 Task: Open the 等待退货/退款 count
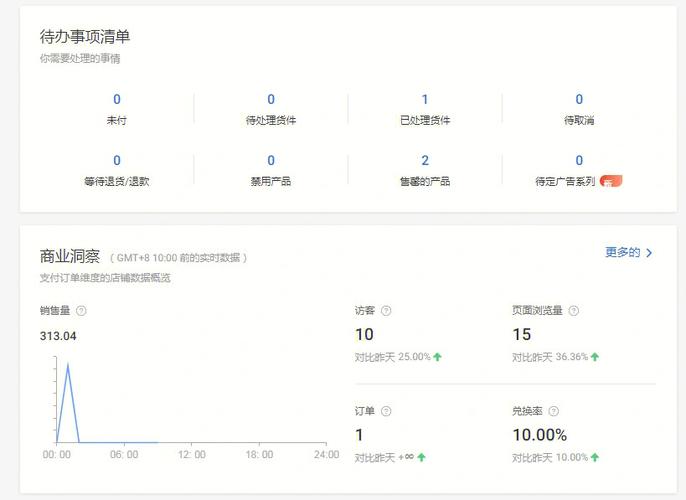(117, 161)
